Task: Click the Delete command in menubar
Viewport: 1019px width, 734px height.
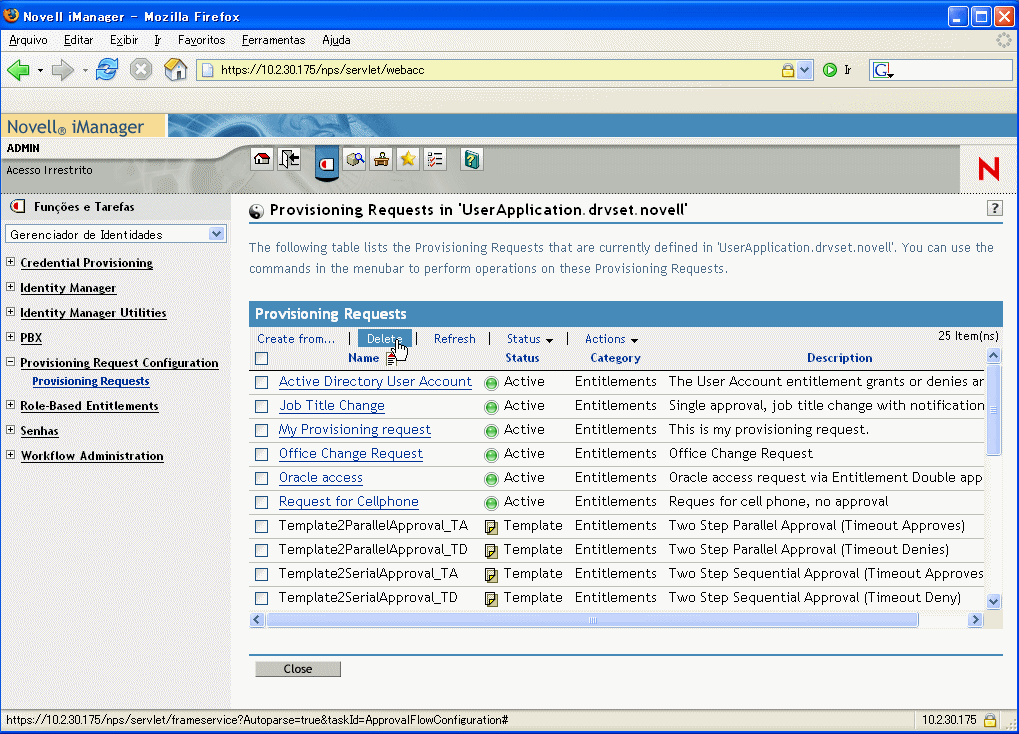Action: pyautogui.click(x=385, y=339)
